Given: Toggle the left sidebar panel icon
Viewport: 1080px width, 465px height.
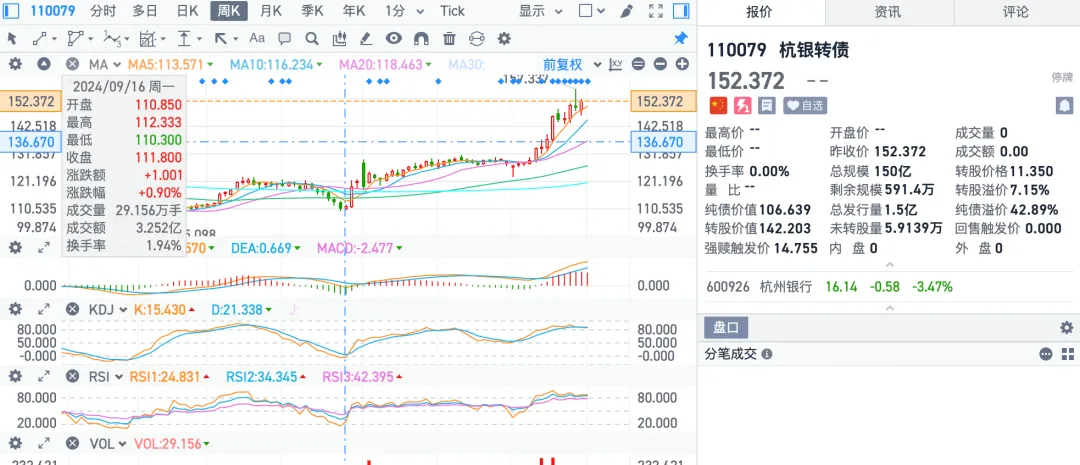Looking at the screenshot, I should [12, 11].
